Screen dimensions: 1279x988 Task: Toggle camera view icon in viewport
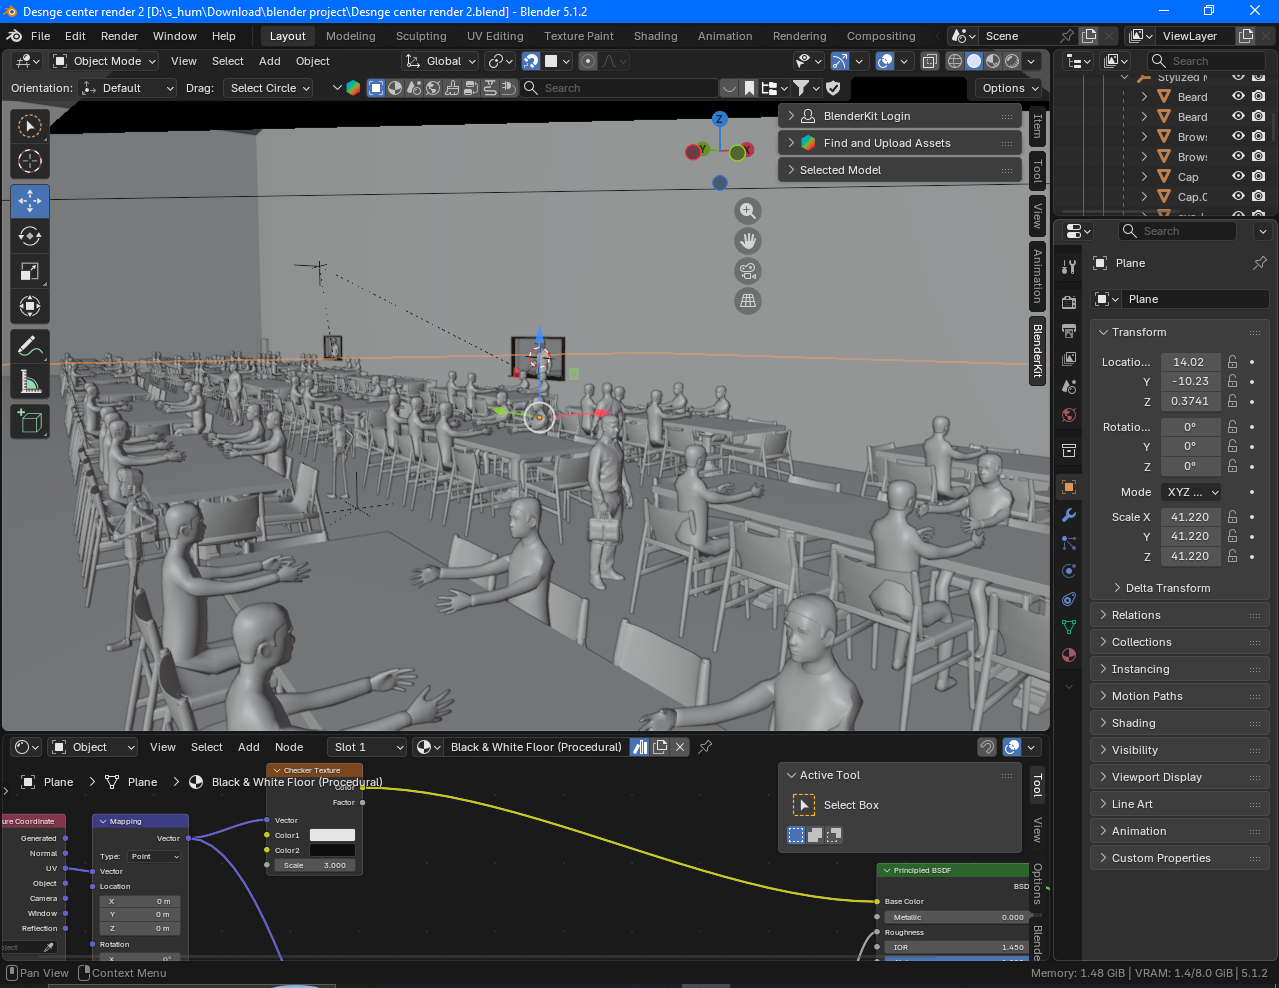tap(748, 271)
